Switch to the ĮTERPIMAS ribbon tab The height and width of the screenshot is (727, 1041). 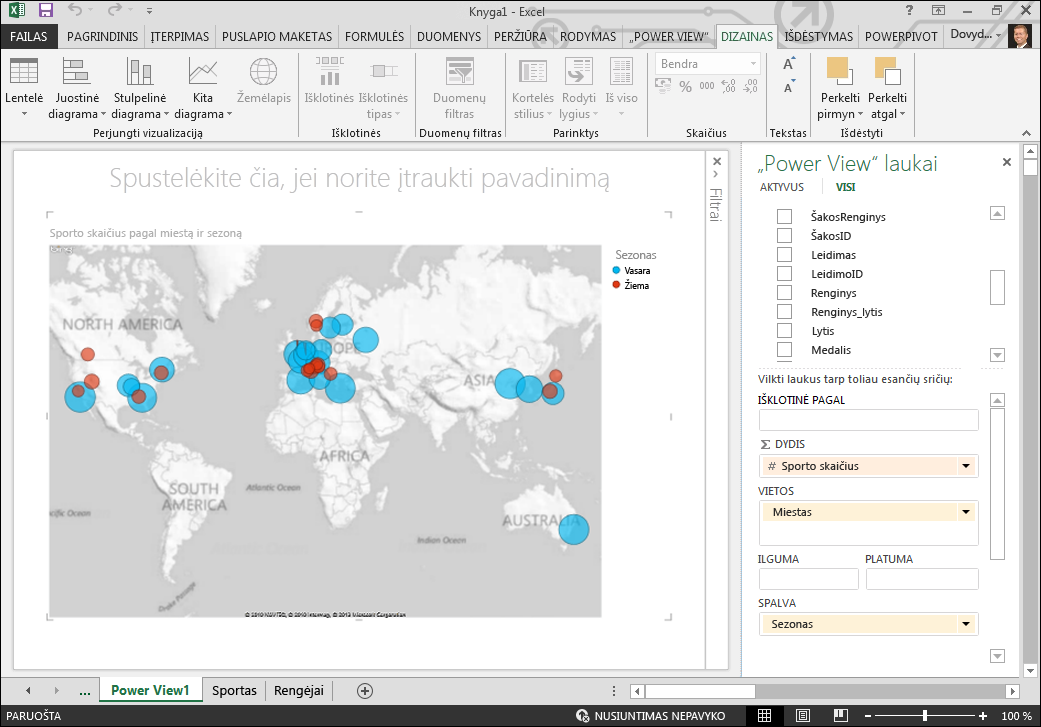click(180, 37)
